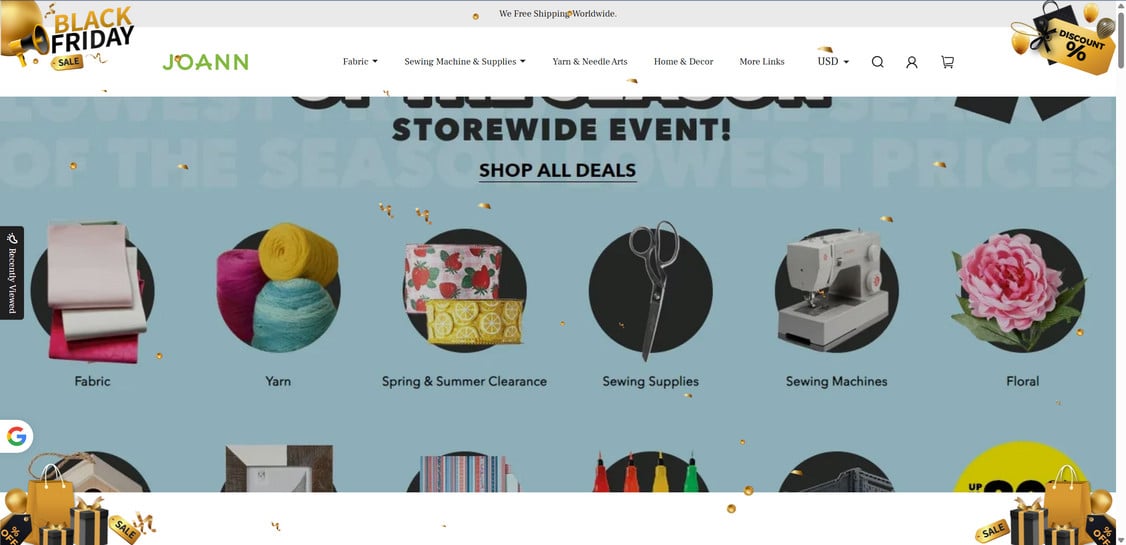Select the Sewing Machines category thumbnail

pyautogui.click(x=836, y=291)
